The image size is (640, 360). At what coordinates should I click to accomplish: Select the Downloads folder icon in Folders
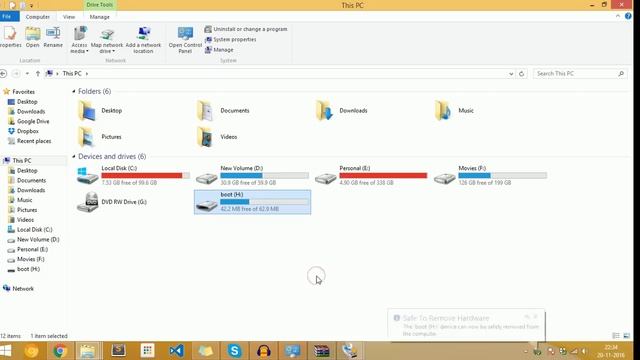[324, 111]
